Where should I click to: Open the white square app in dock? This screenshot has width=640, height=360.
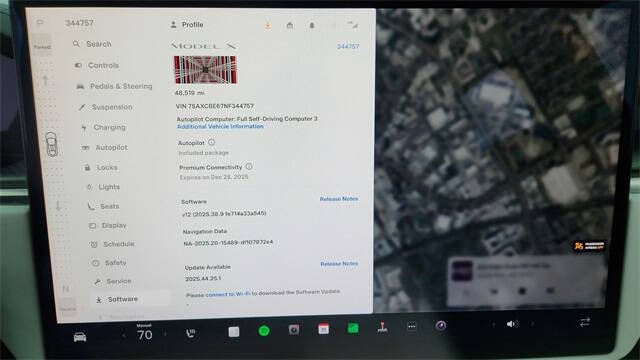[x=234, y=332]
